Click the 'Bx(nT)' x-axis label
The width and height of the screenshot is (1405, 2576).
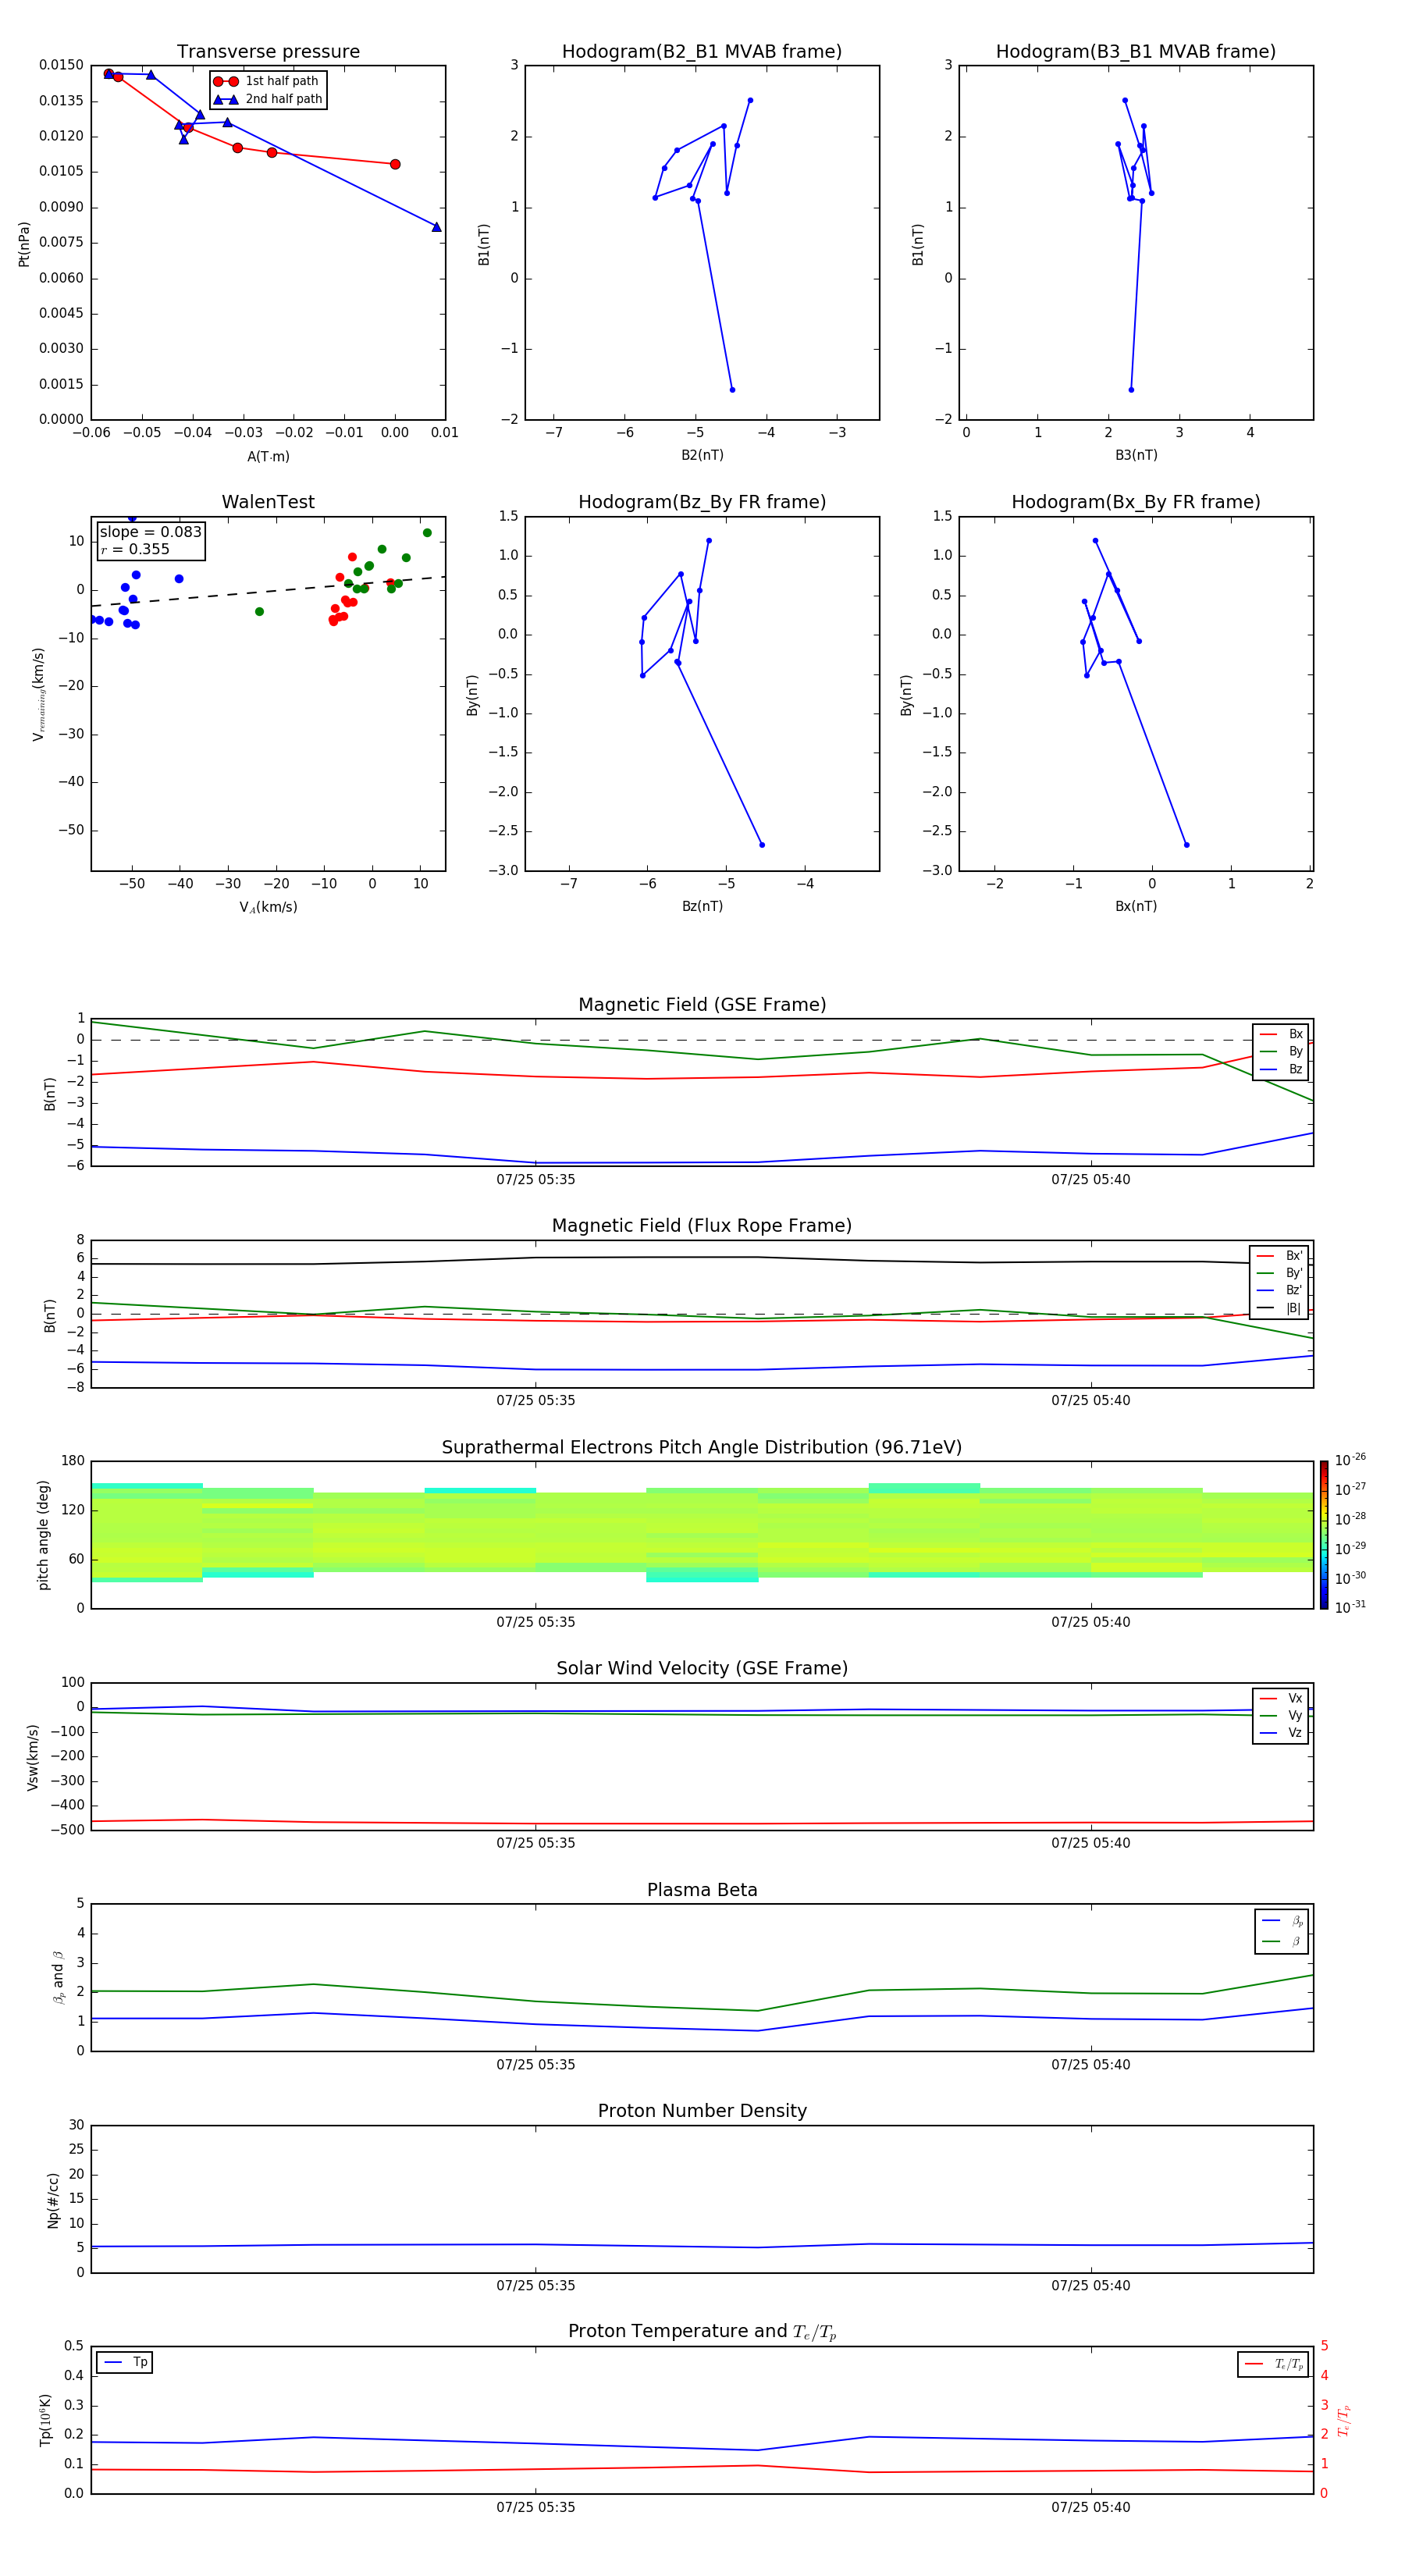[x=1136, y=906]
